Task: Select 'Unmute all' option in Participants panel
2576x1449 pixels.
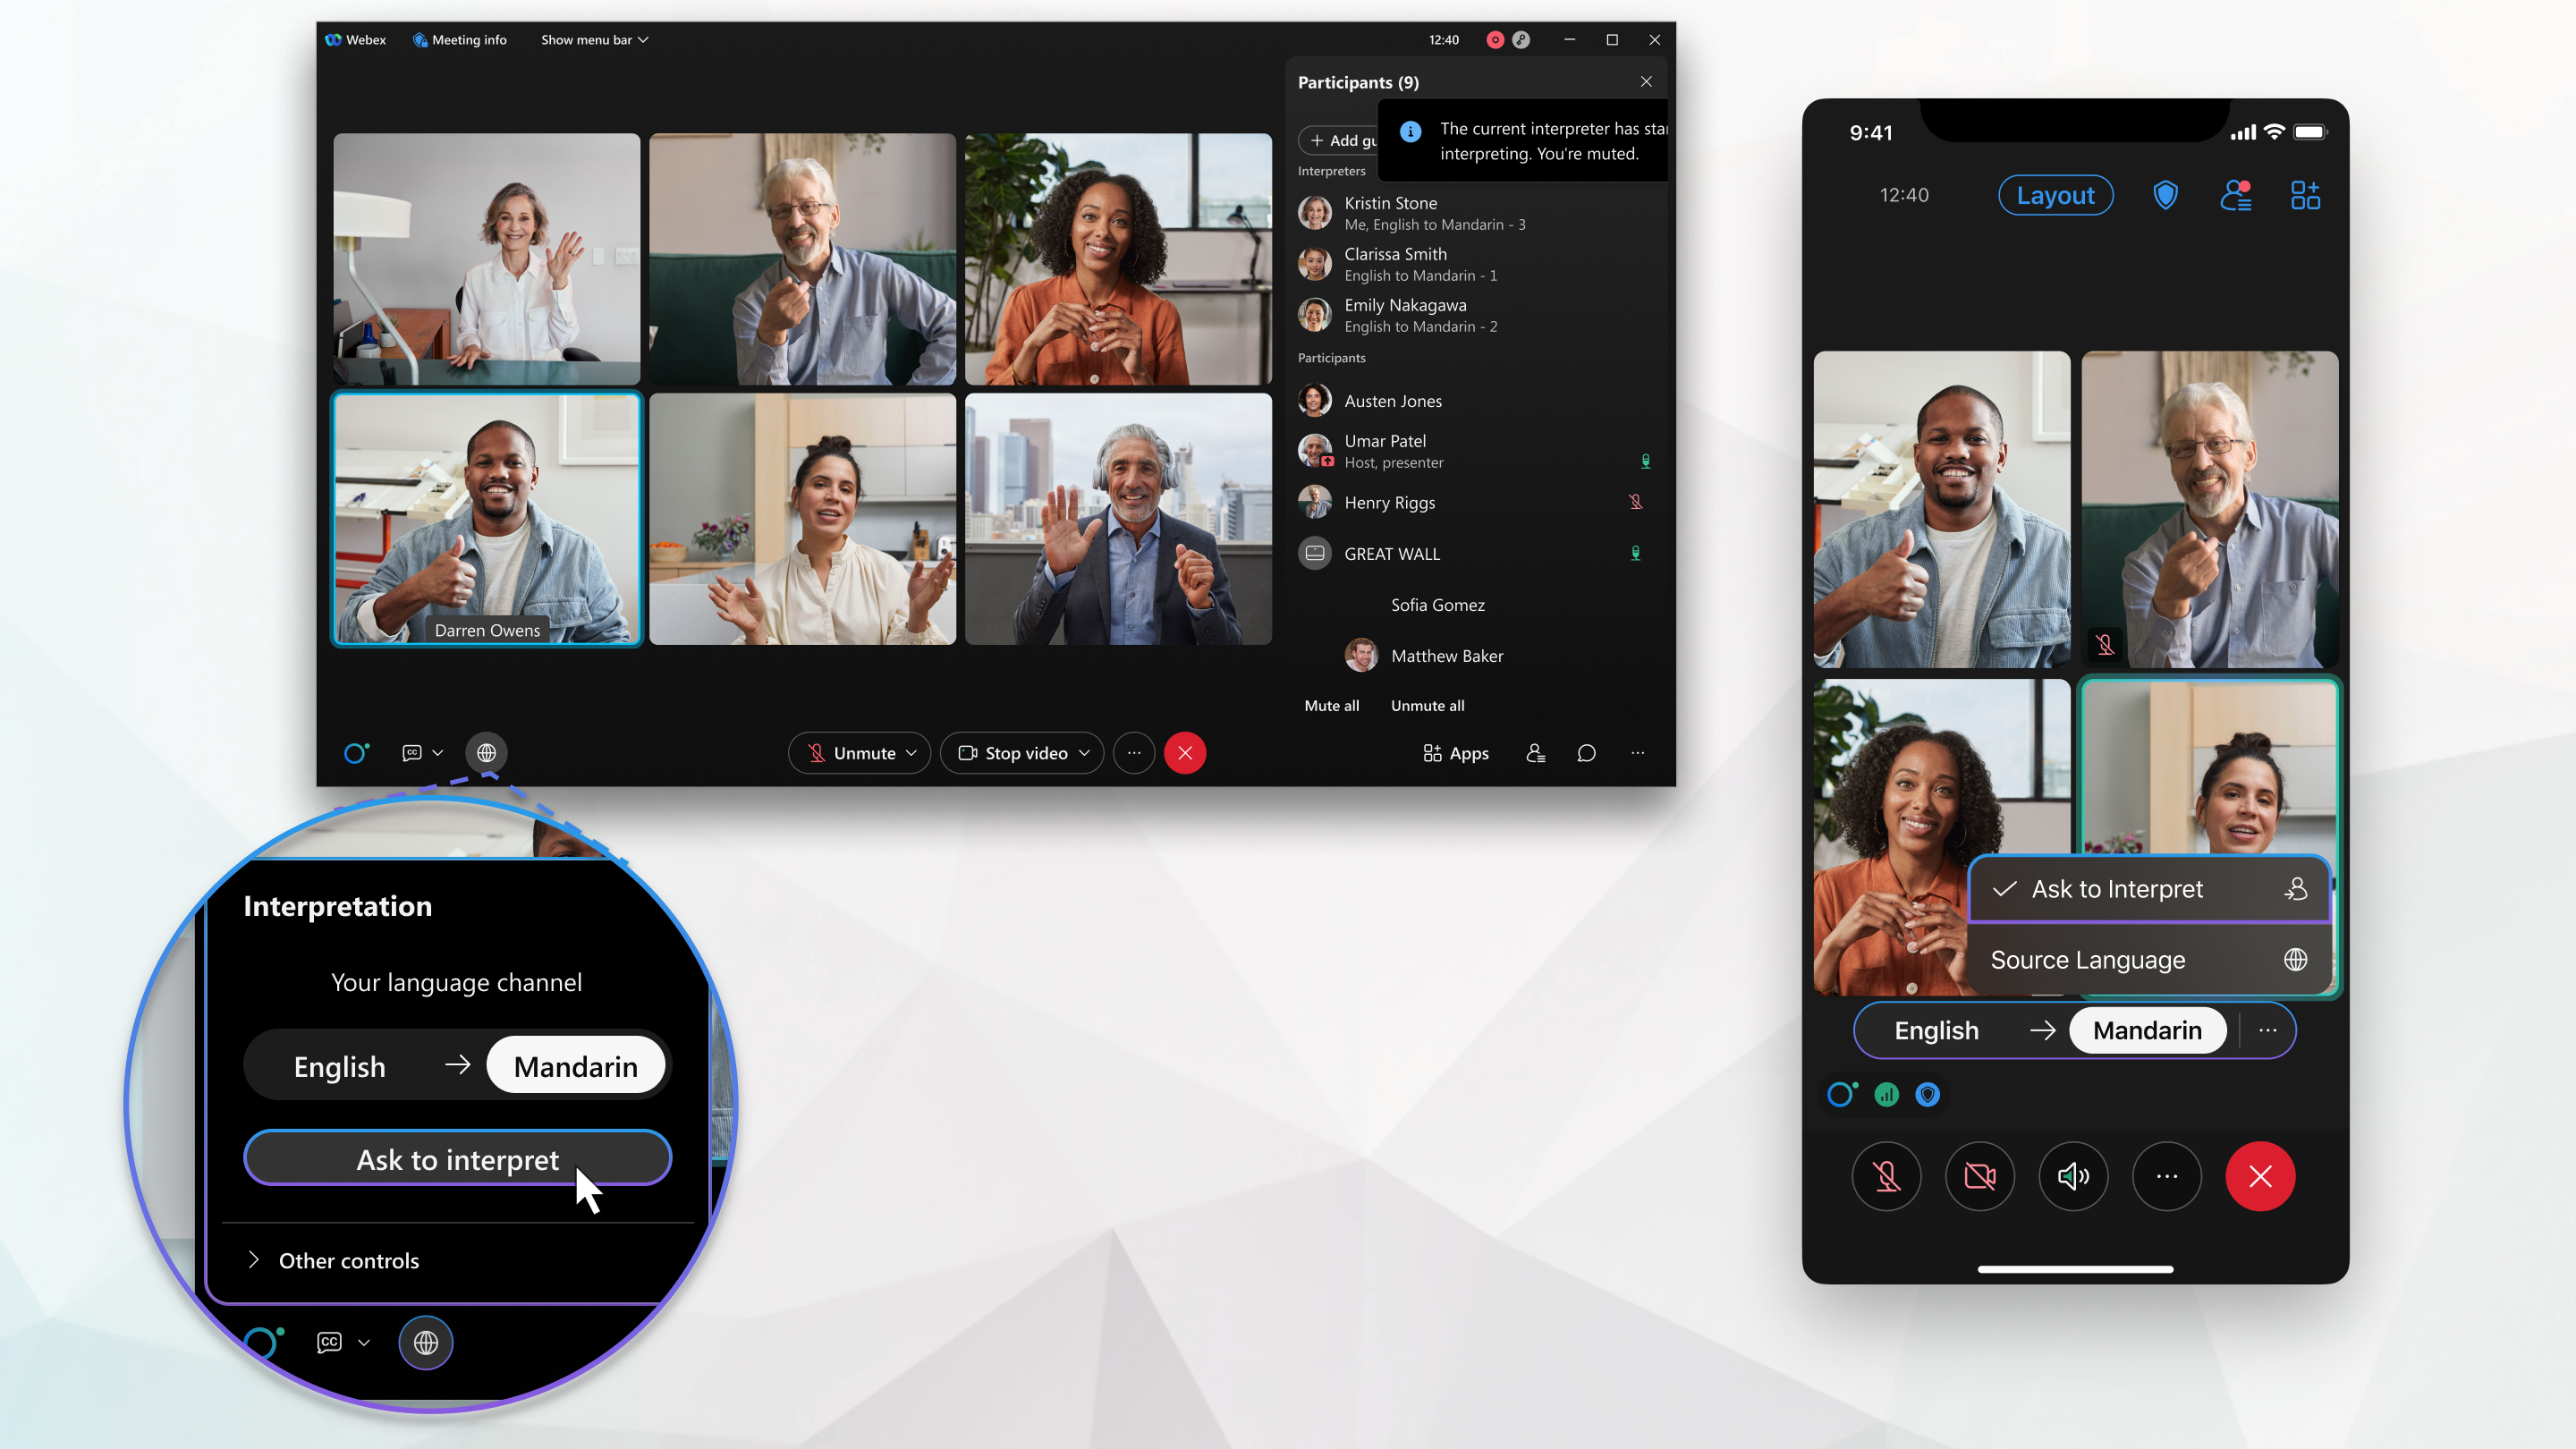Action: [1428, 704]
